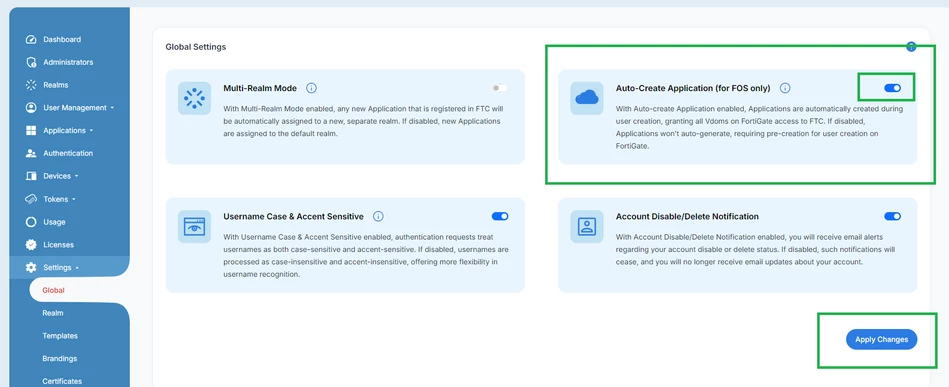
Task: Open the Dashboard gauge icon
Action: point(31,39)
